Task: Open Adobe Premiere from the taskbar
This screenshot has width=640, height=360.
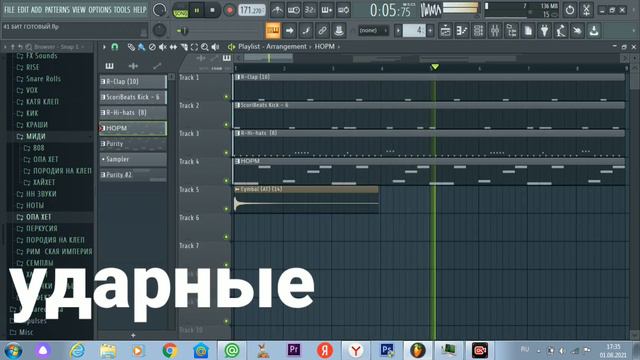Action: 293,350
